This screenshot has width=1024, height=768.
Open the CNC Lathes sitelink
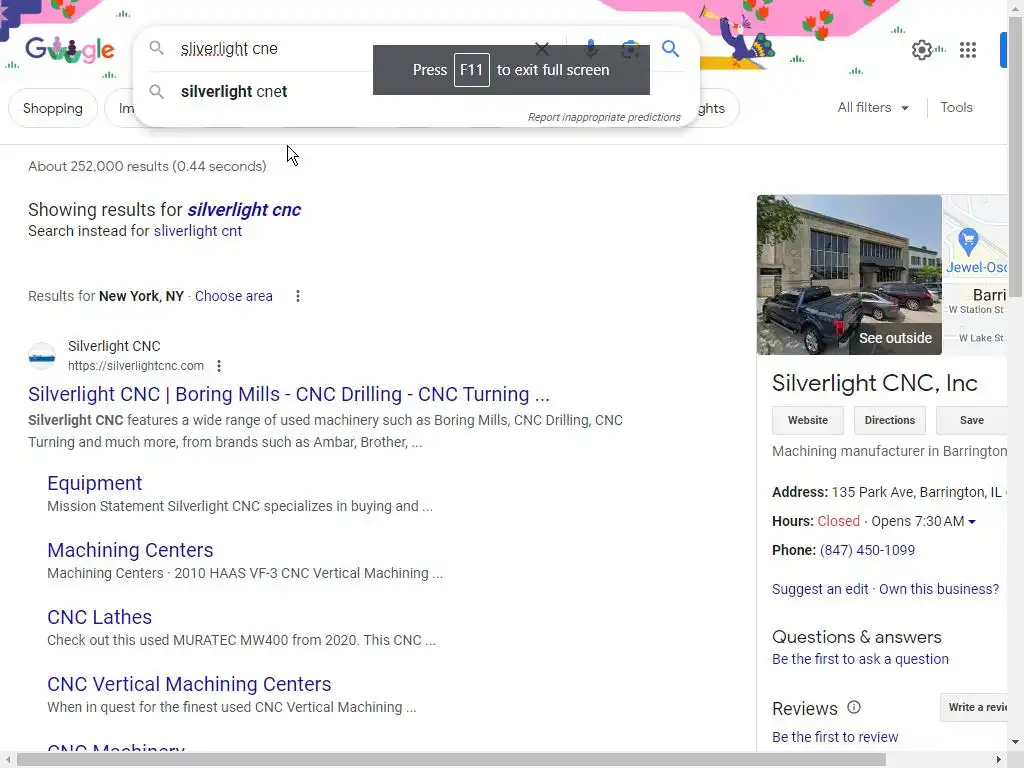click(99, 617)
